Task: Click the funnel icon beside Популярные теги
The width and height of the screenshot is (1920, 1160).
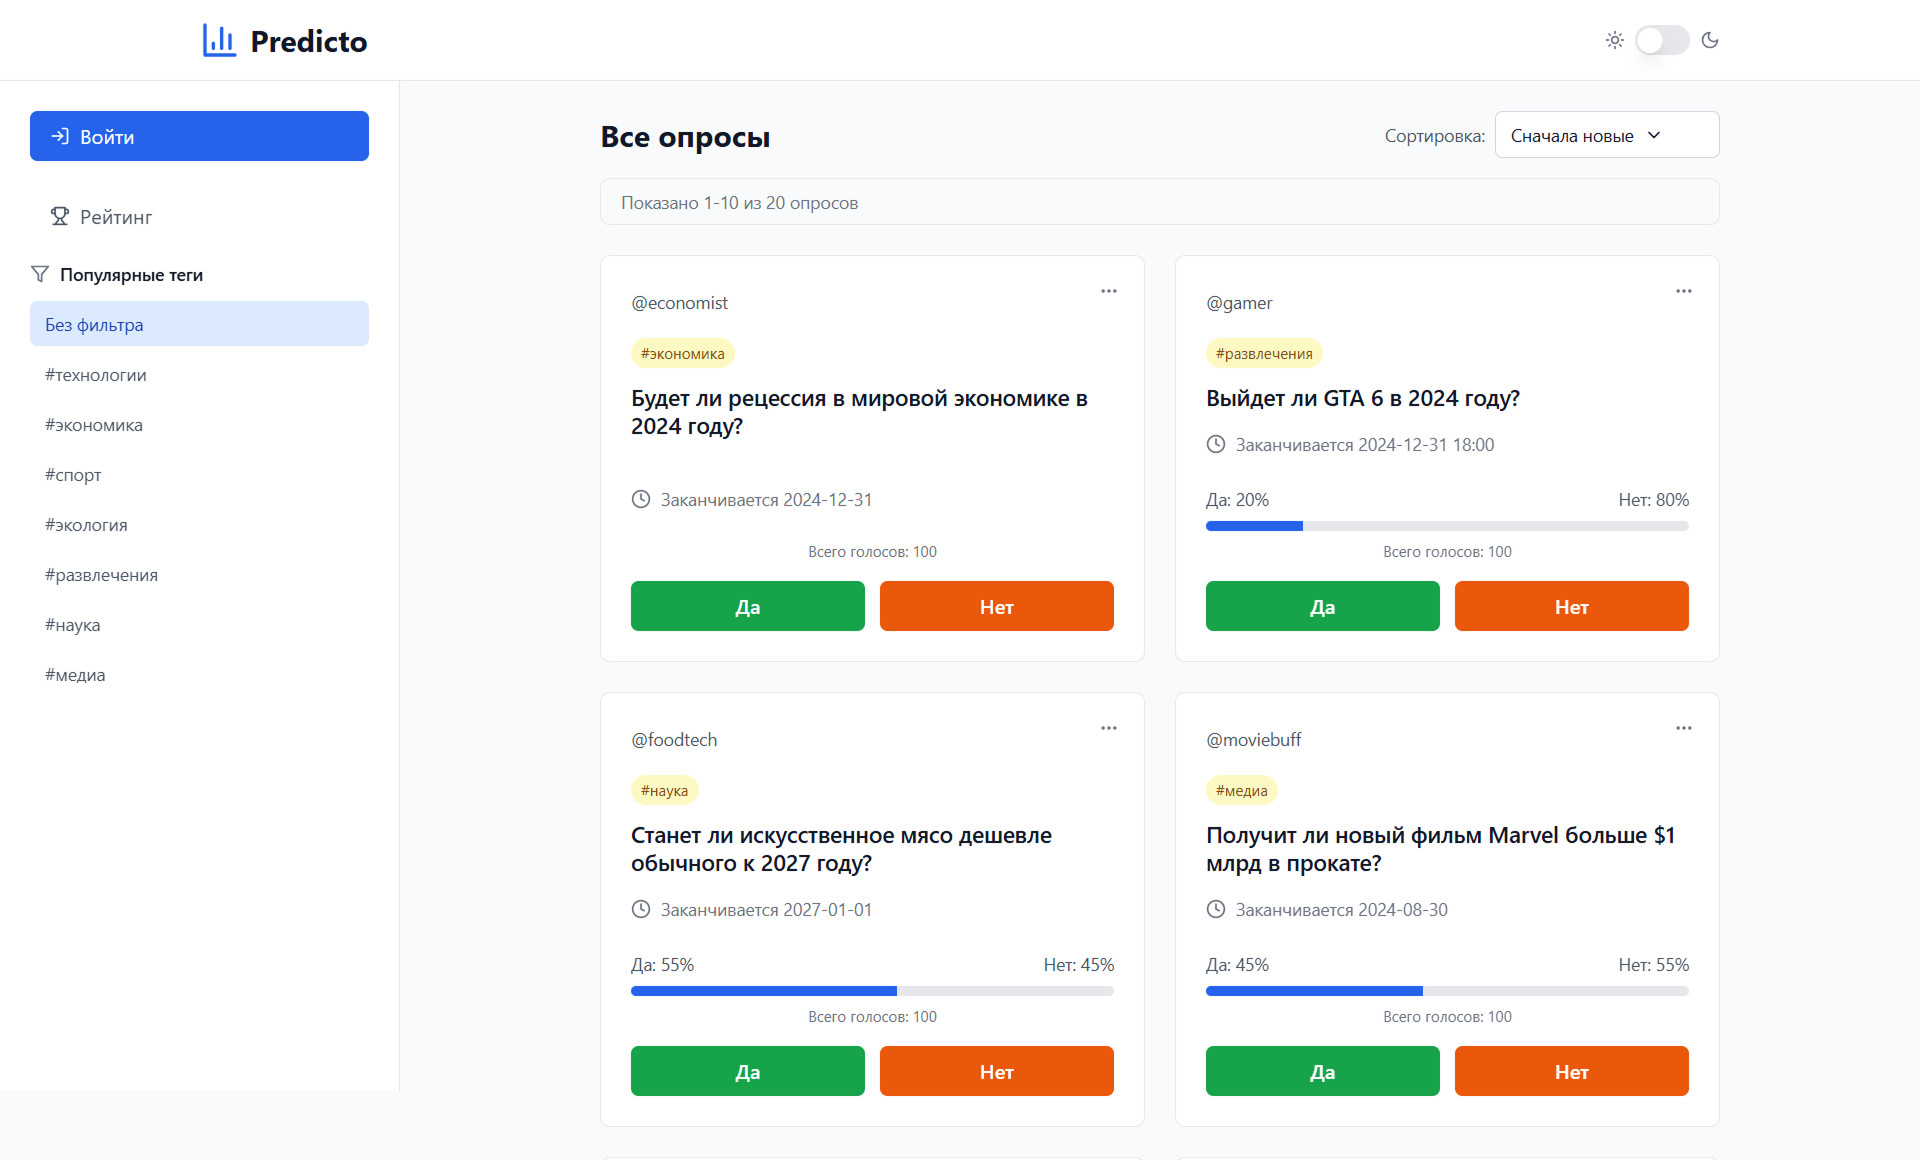Action: click(40, 274)
